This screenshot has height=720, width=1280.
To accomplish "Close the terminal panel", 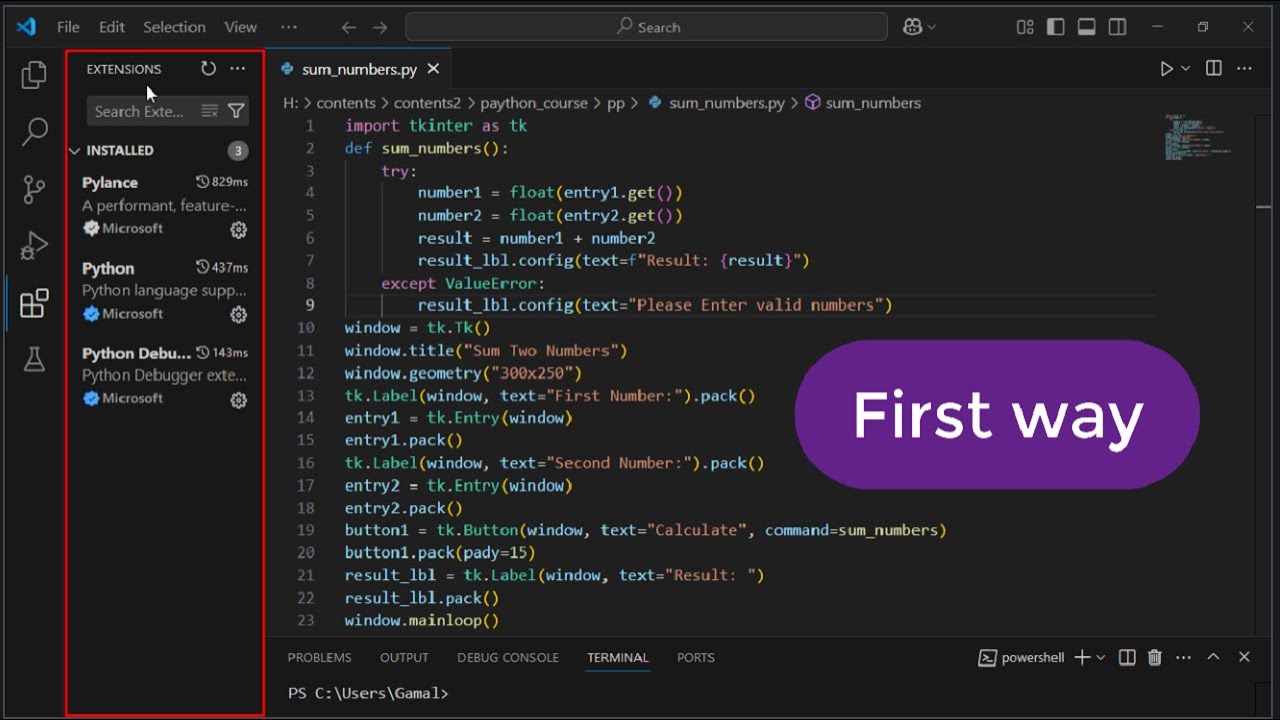I will [1244, 657].
